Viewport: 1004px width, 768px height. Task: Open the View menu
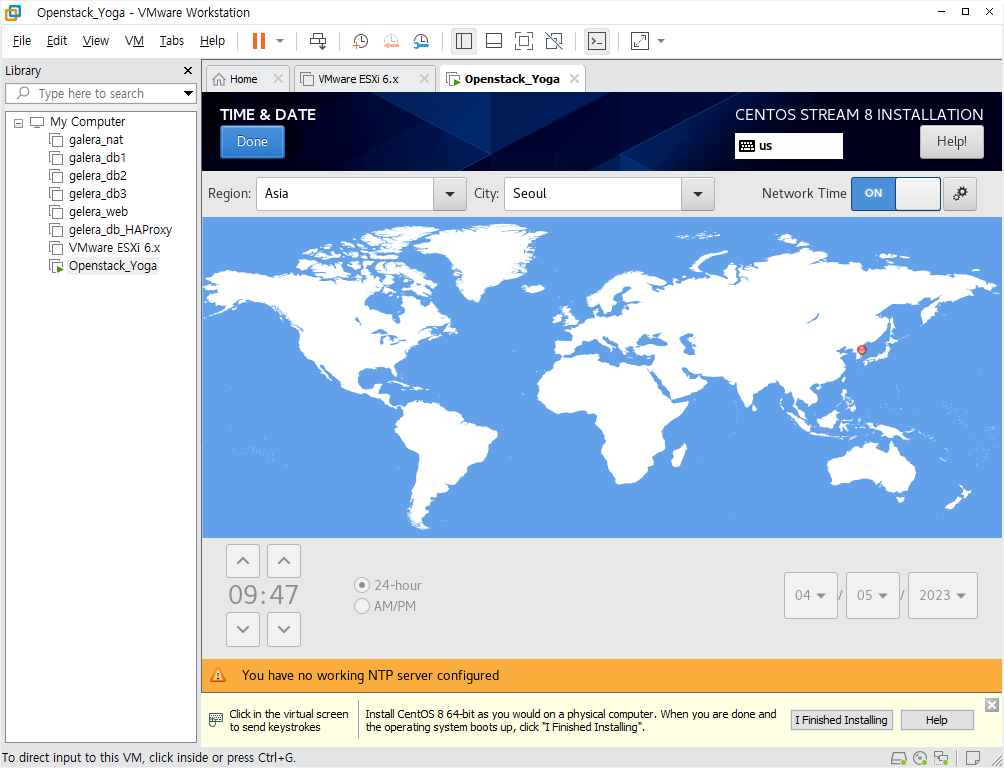[x=95, y=41]
